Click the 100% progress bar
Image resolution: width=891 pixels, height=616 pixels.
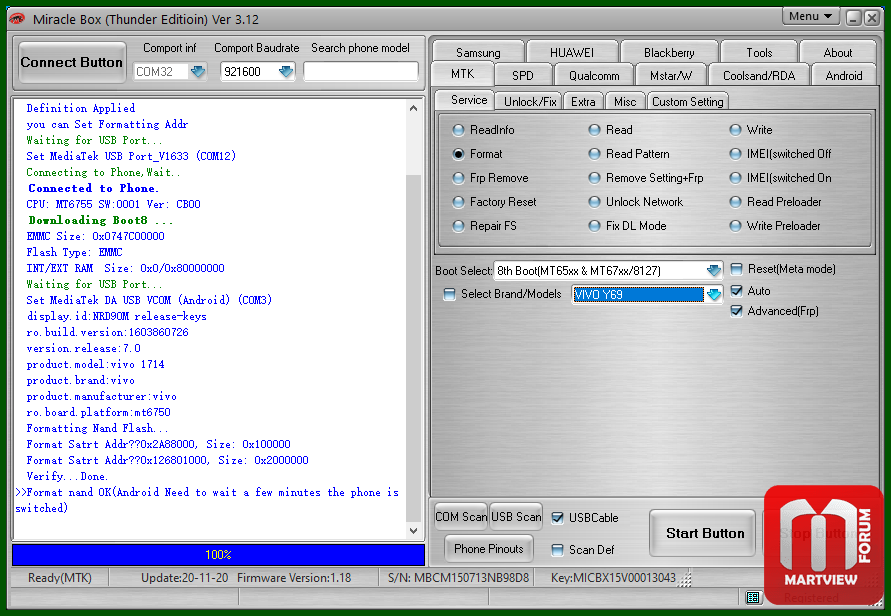(x=218, y=555)
